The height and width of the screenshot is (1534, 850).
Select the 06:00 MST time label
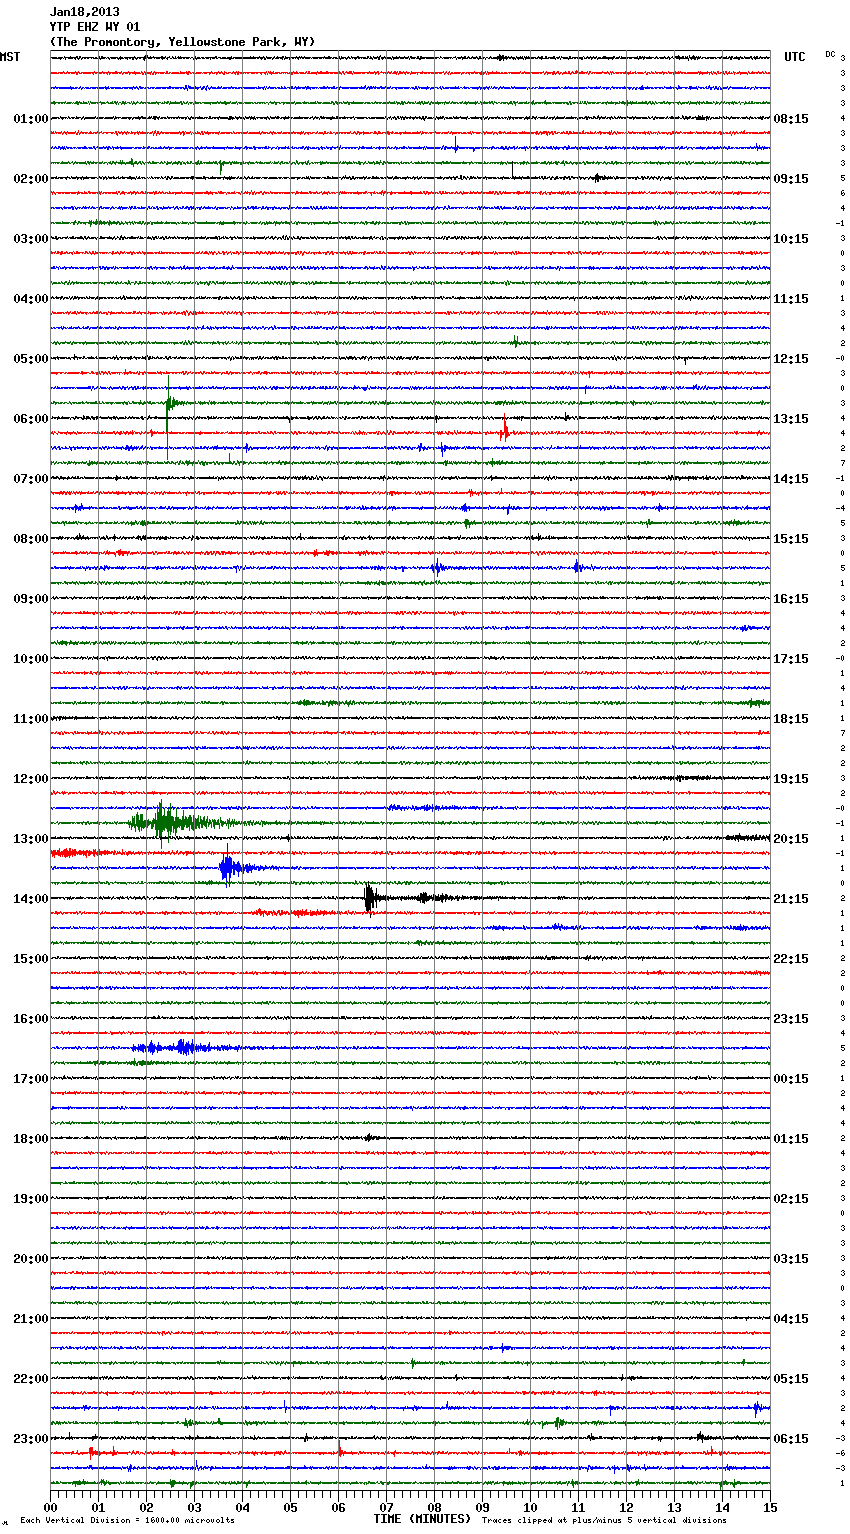pyautogui.click(x=31, y=419)
